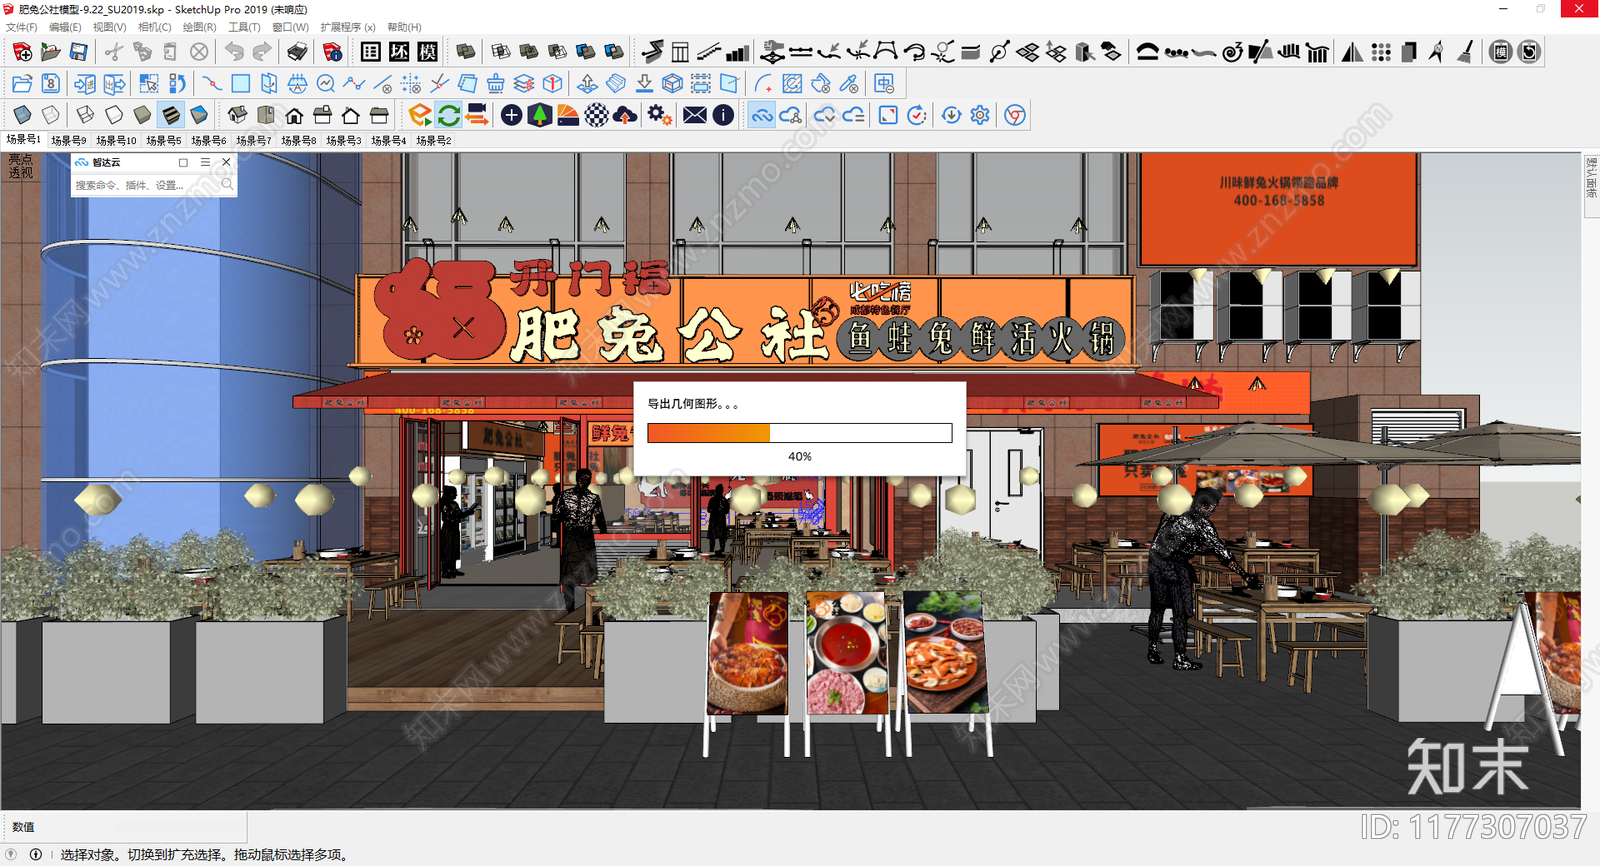Toggle Enscape live updates green arrows icon
Image resolution: width=1600 pixels, height=866 pixels.
449,115
